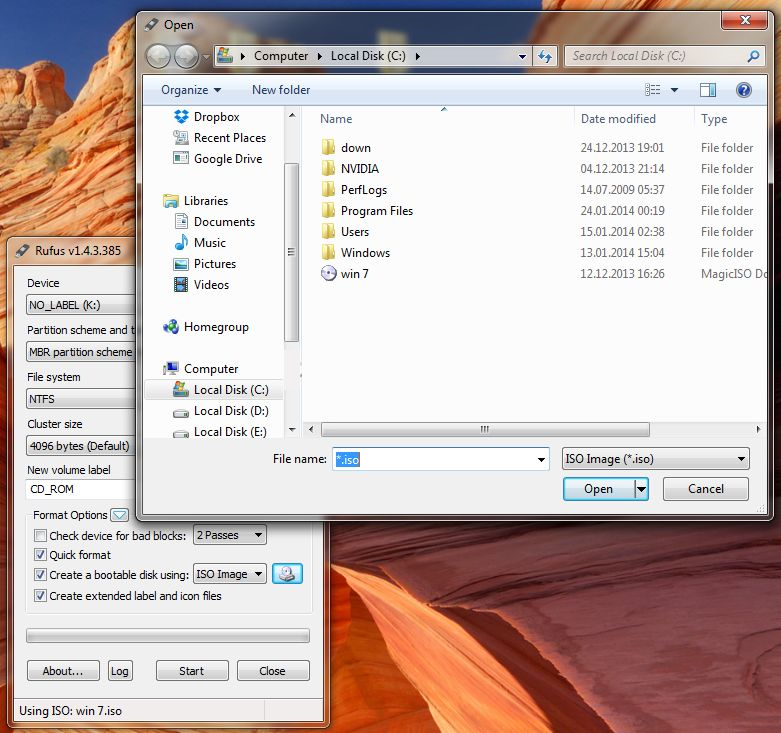Image resolution: width=781 pixels, height=733 pixels.
Task: Disable Create extended label and icon files
Action: (41, 596)
